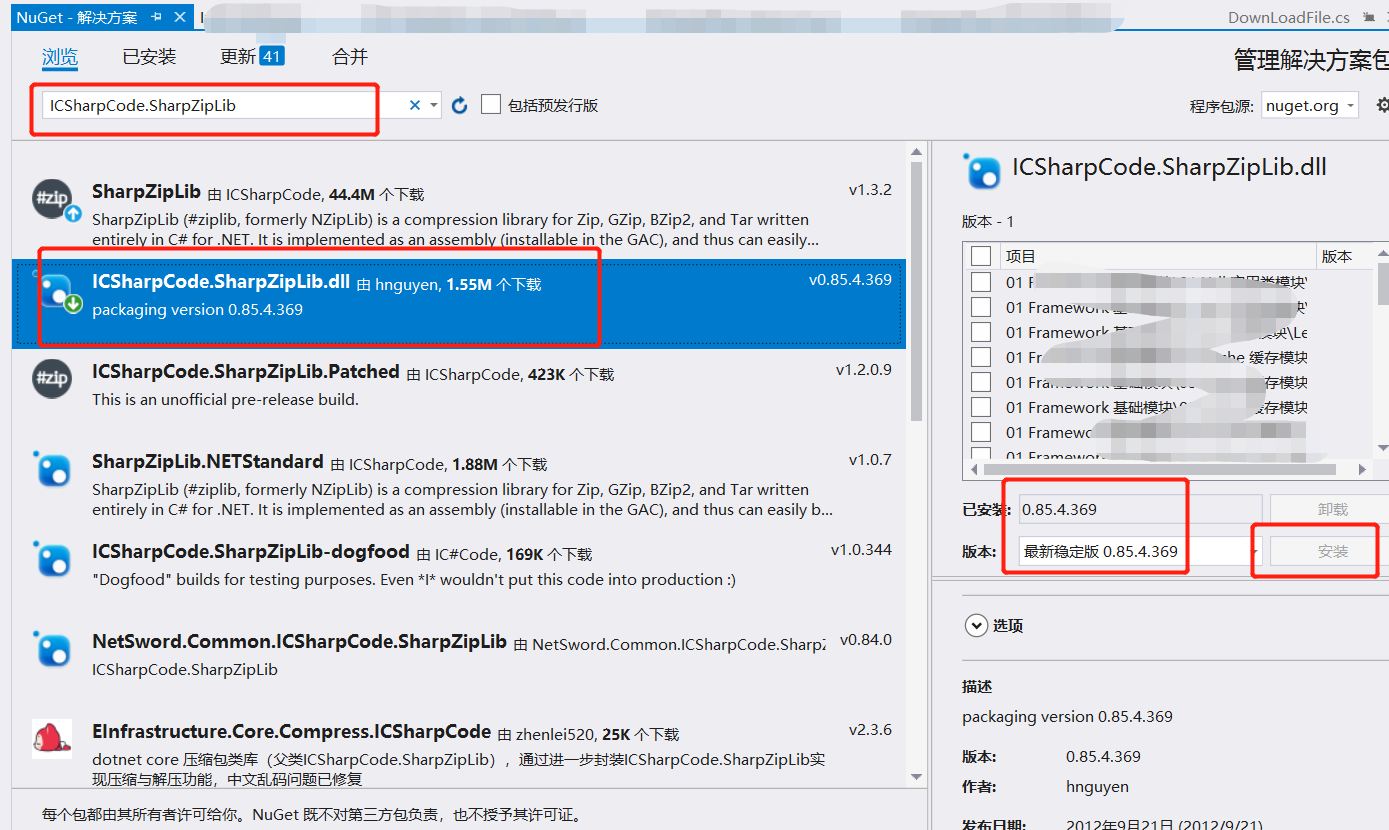The image size is (1389, 830).
Task: Clear the package search text
Action: click(415, 105)
